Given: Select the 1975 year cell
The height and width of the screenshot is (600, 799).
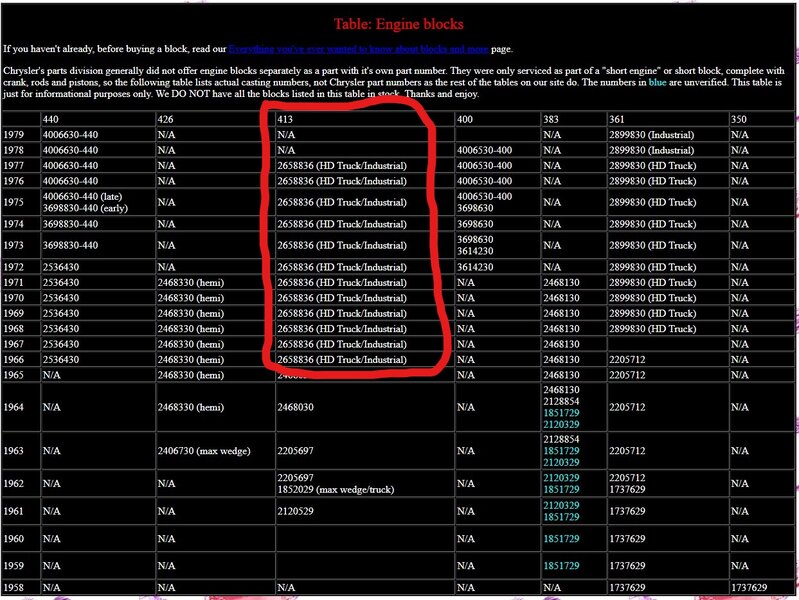Looking at the screenshot, I should pos(14,202).
